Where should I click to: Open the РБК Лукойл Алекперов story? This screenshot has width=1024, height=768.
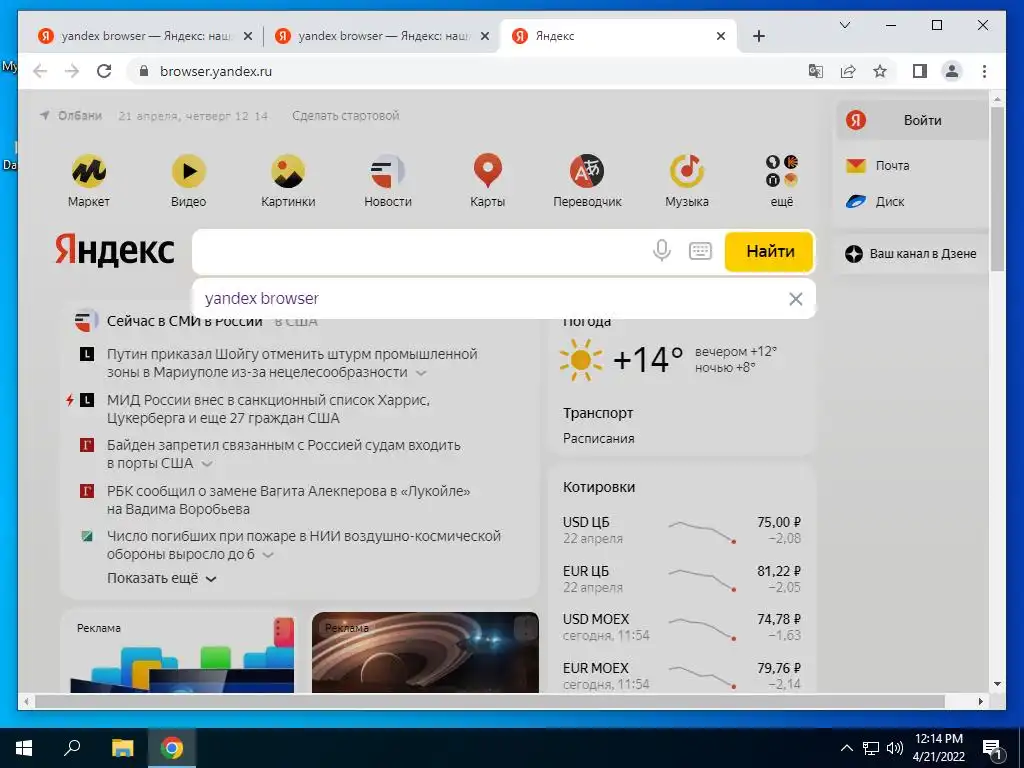[289, 500]
